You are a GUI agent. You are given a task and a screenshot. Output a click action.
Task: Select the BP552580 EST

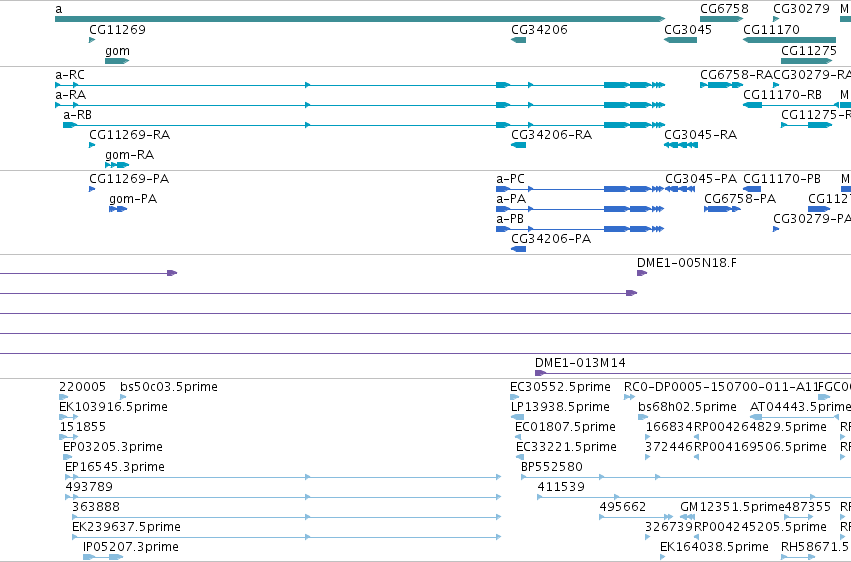686,477
